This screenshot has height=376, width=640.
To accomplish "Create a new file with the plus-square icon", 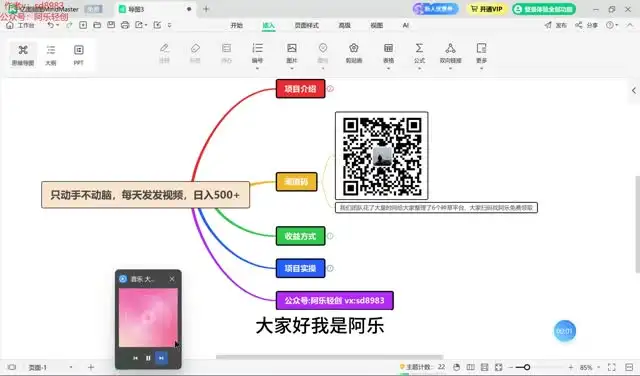I will point(83,25).
